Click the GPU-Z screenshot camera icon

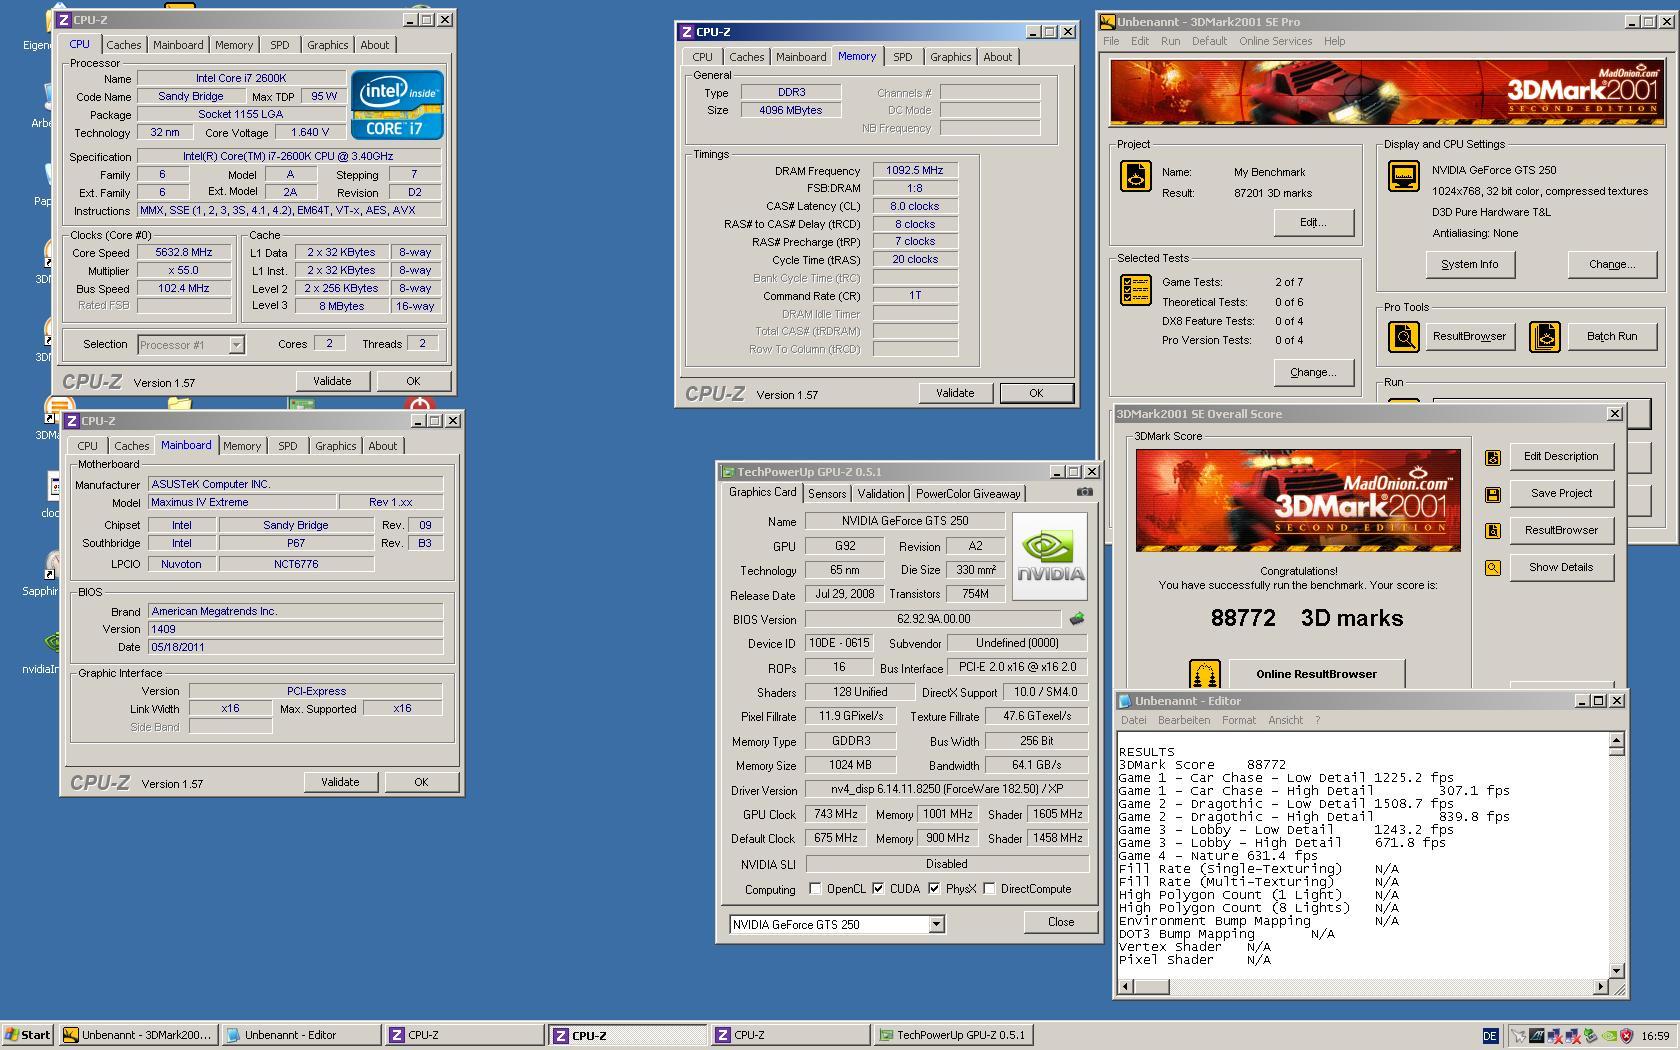pyautogui.click(x=1084, y=492)
